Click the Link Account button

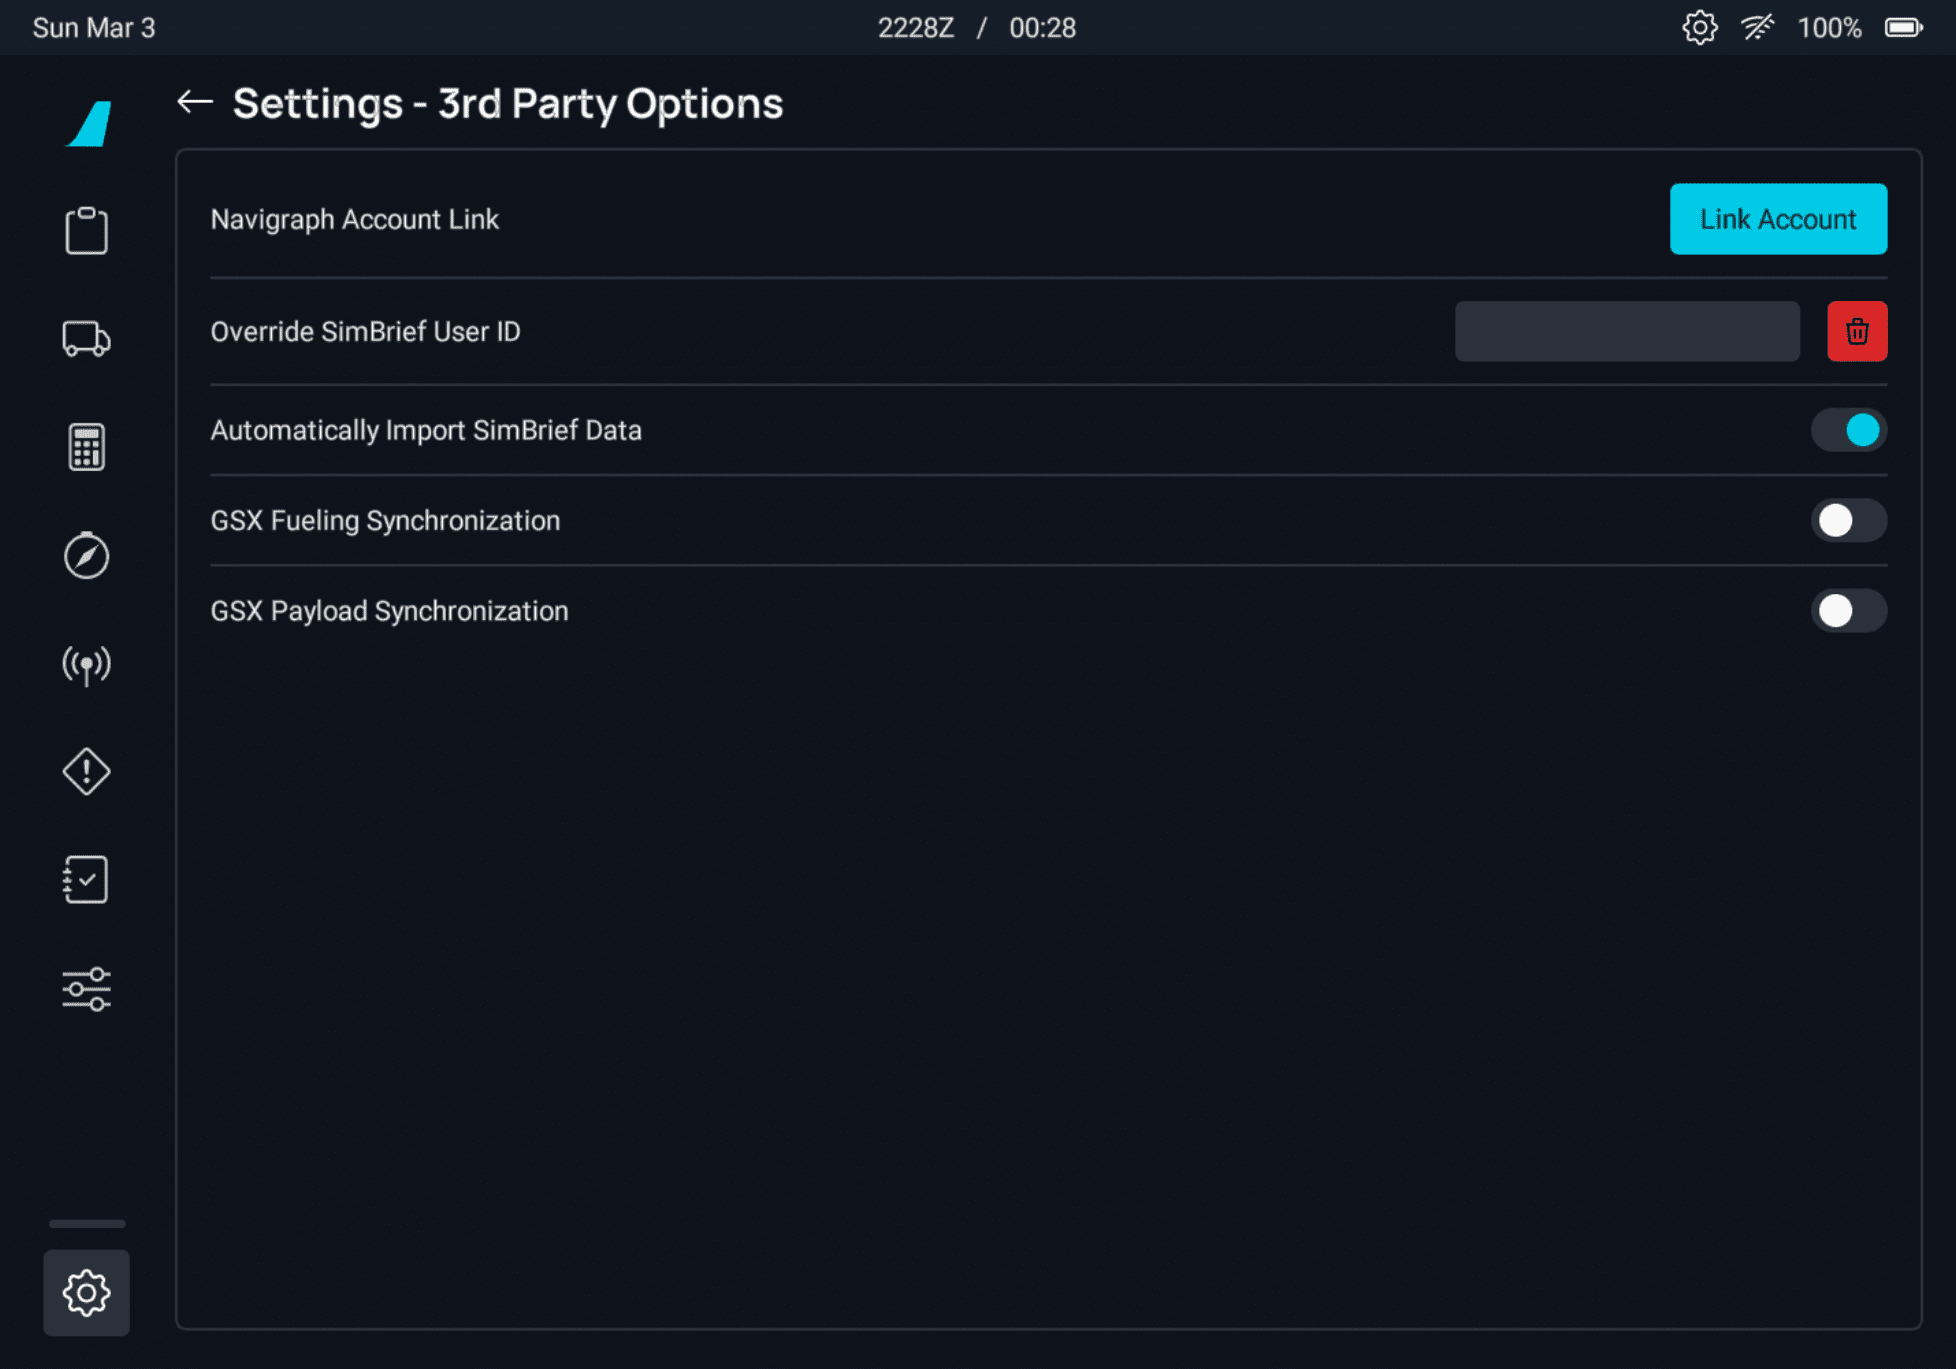click(1778, 219)
